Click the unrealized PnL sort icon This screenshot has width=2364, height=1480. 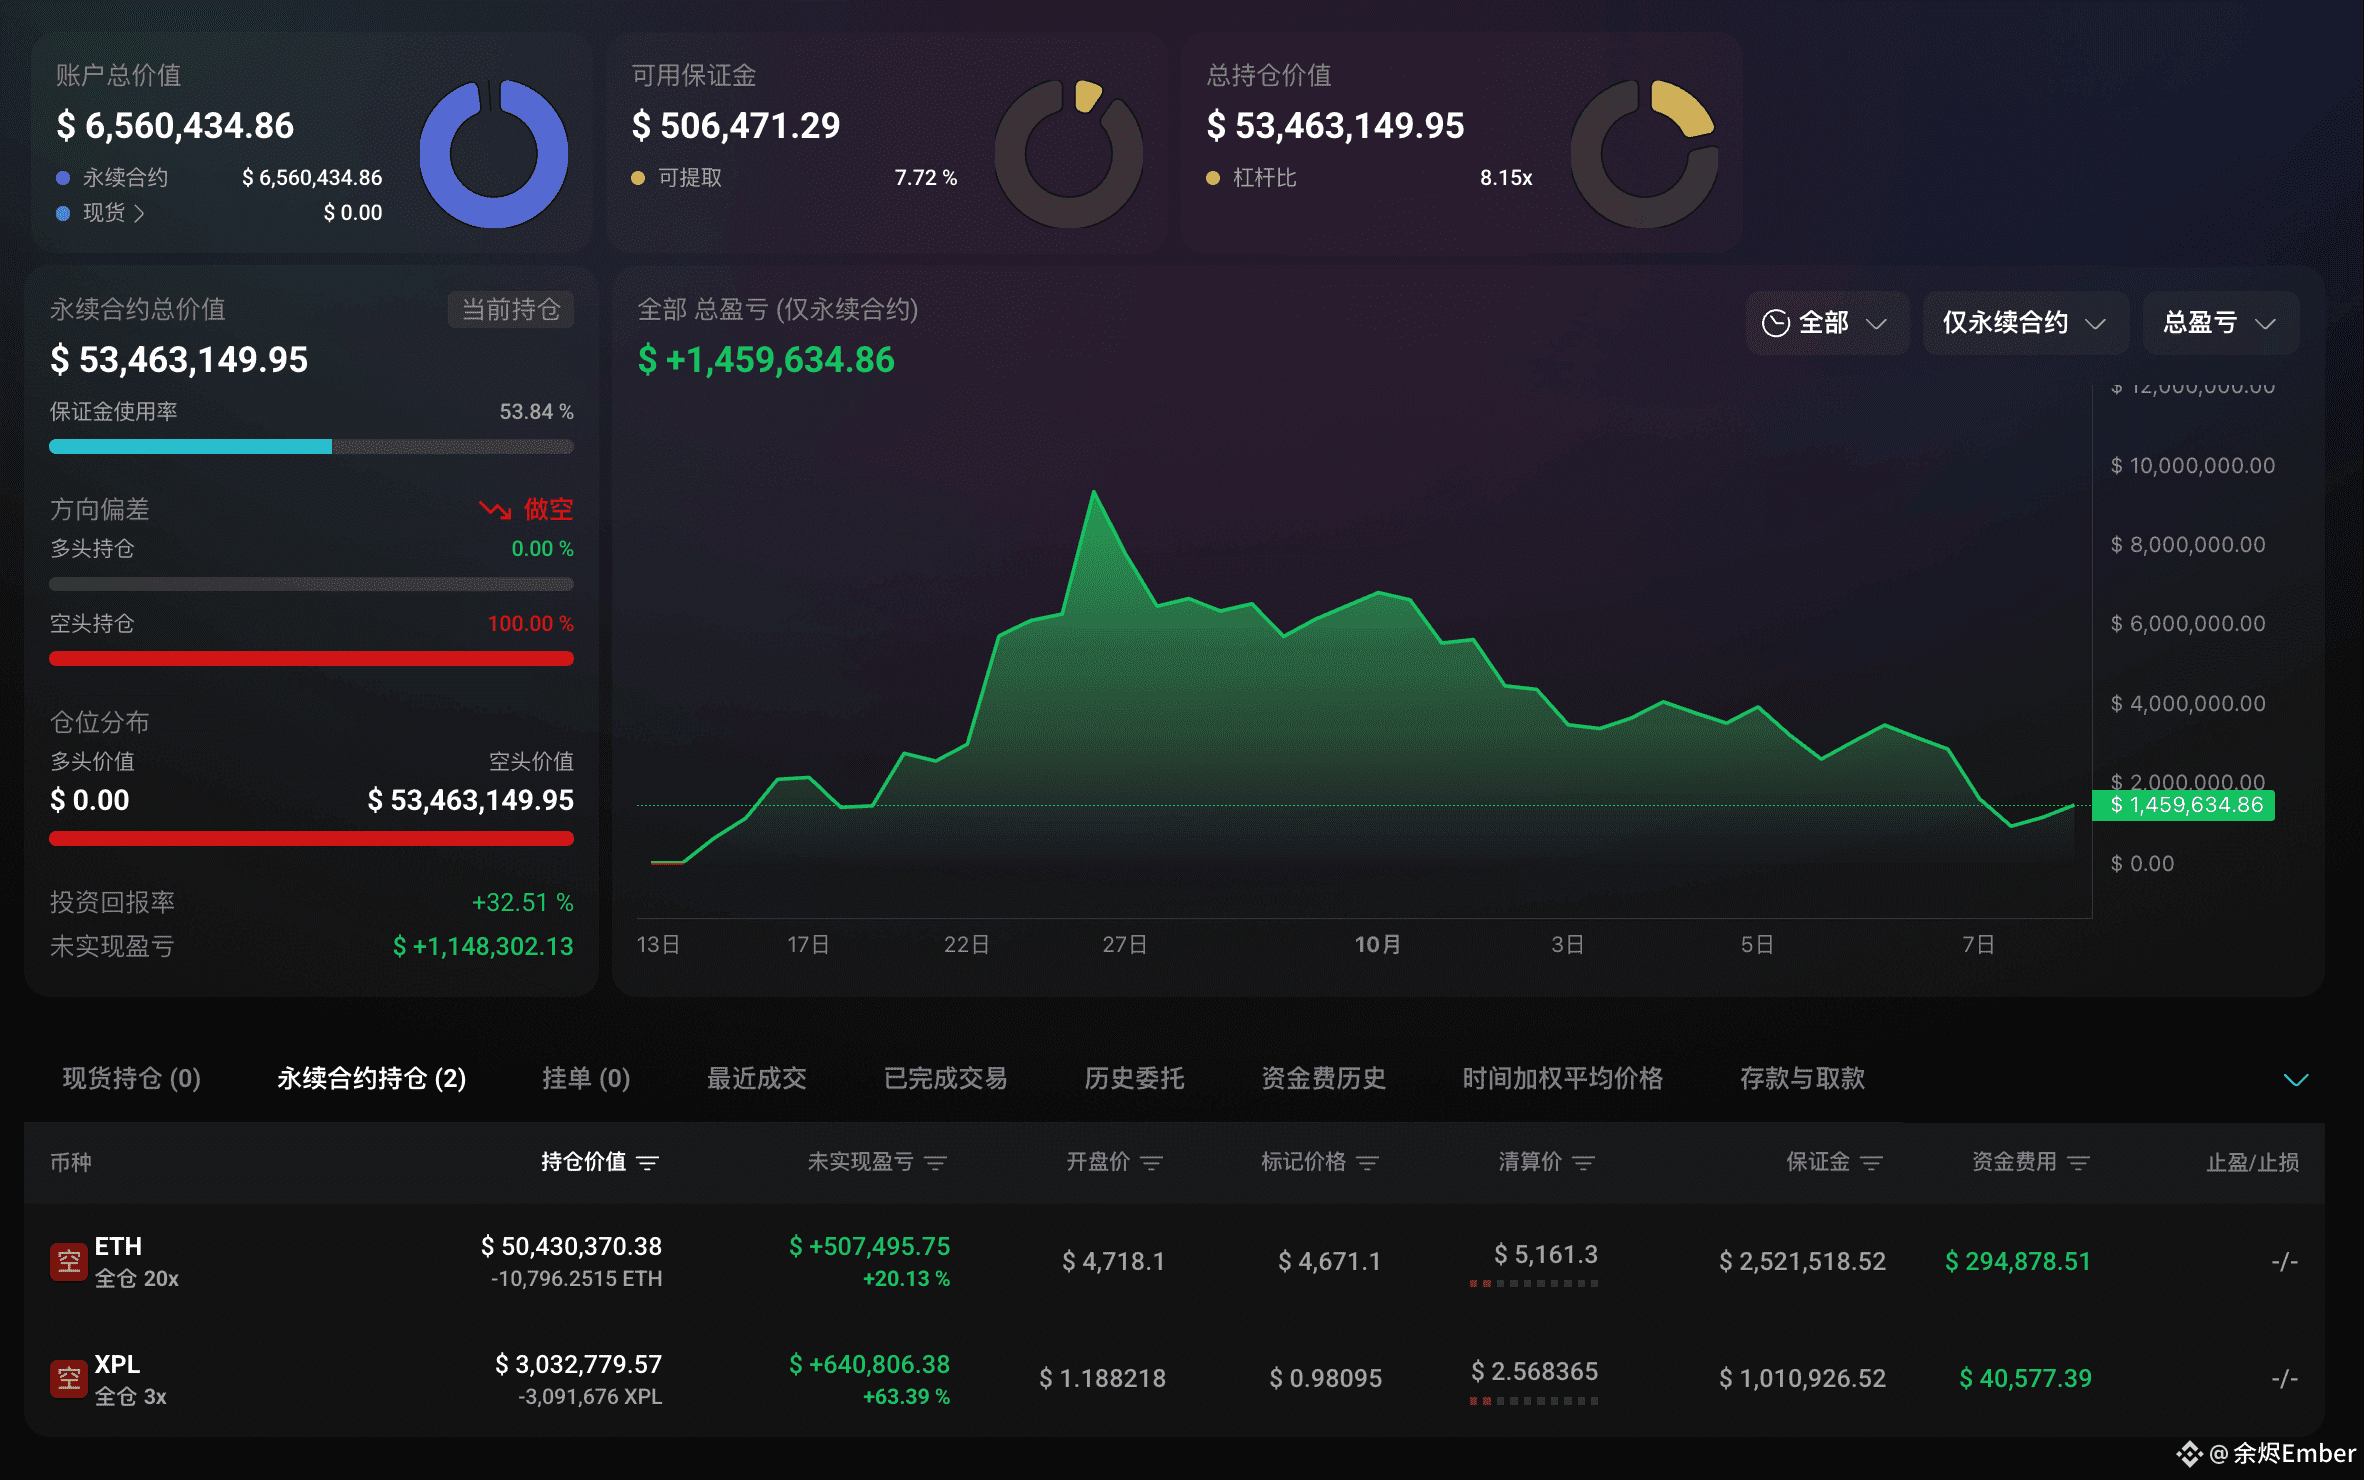[x=936, y=1162]
